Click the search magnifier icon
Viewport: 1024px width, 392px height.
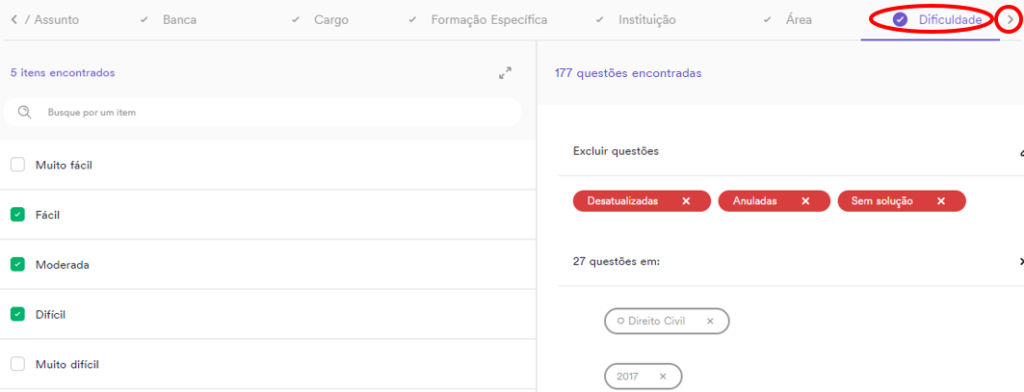click(x=25, y=112)
